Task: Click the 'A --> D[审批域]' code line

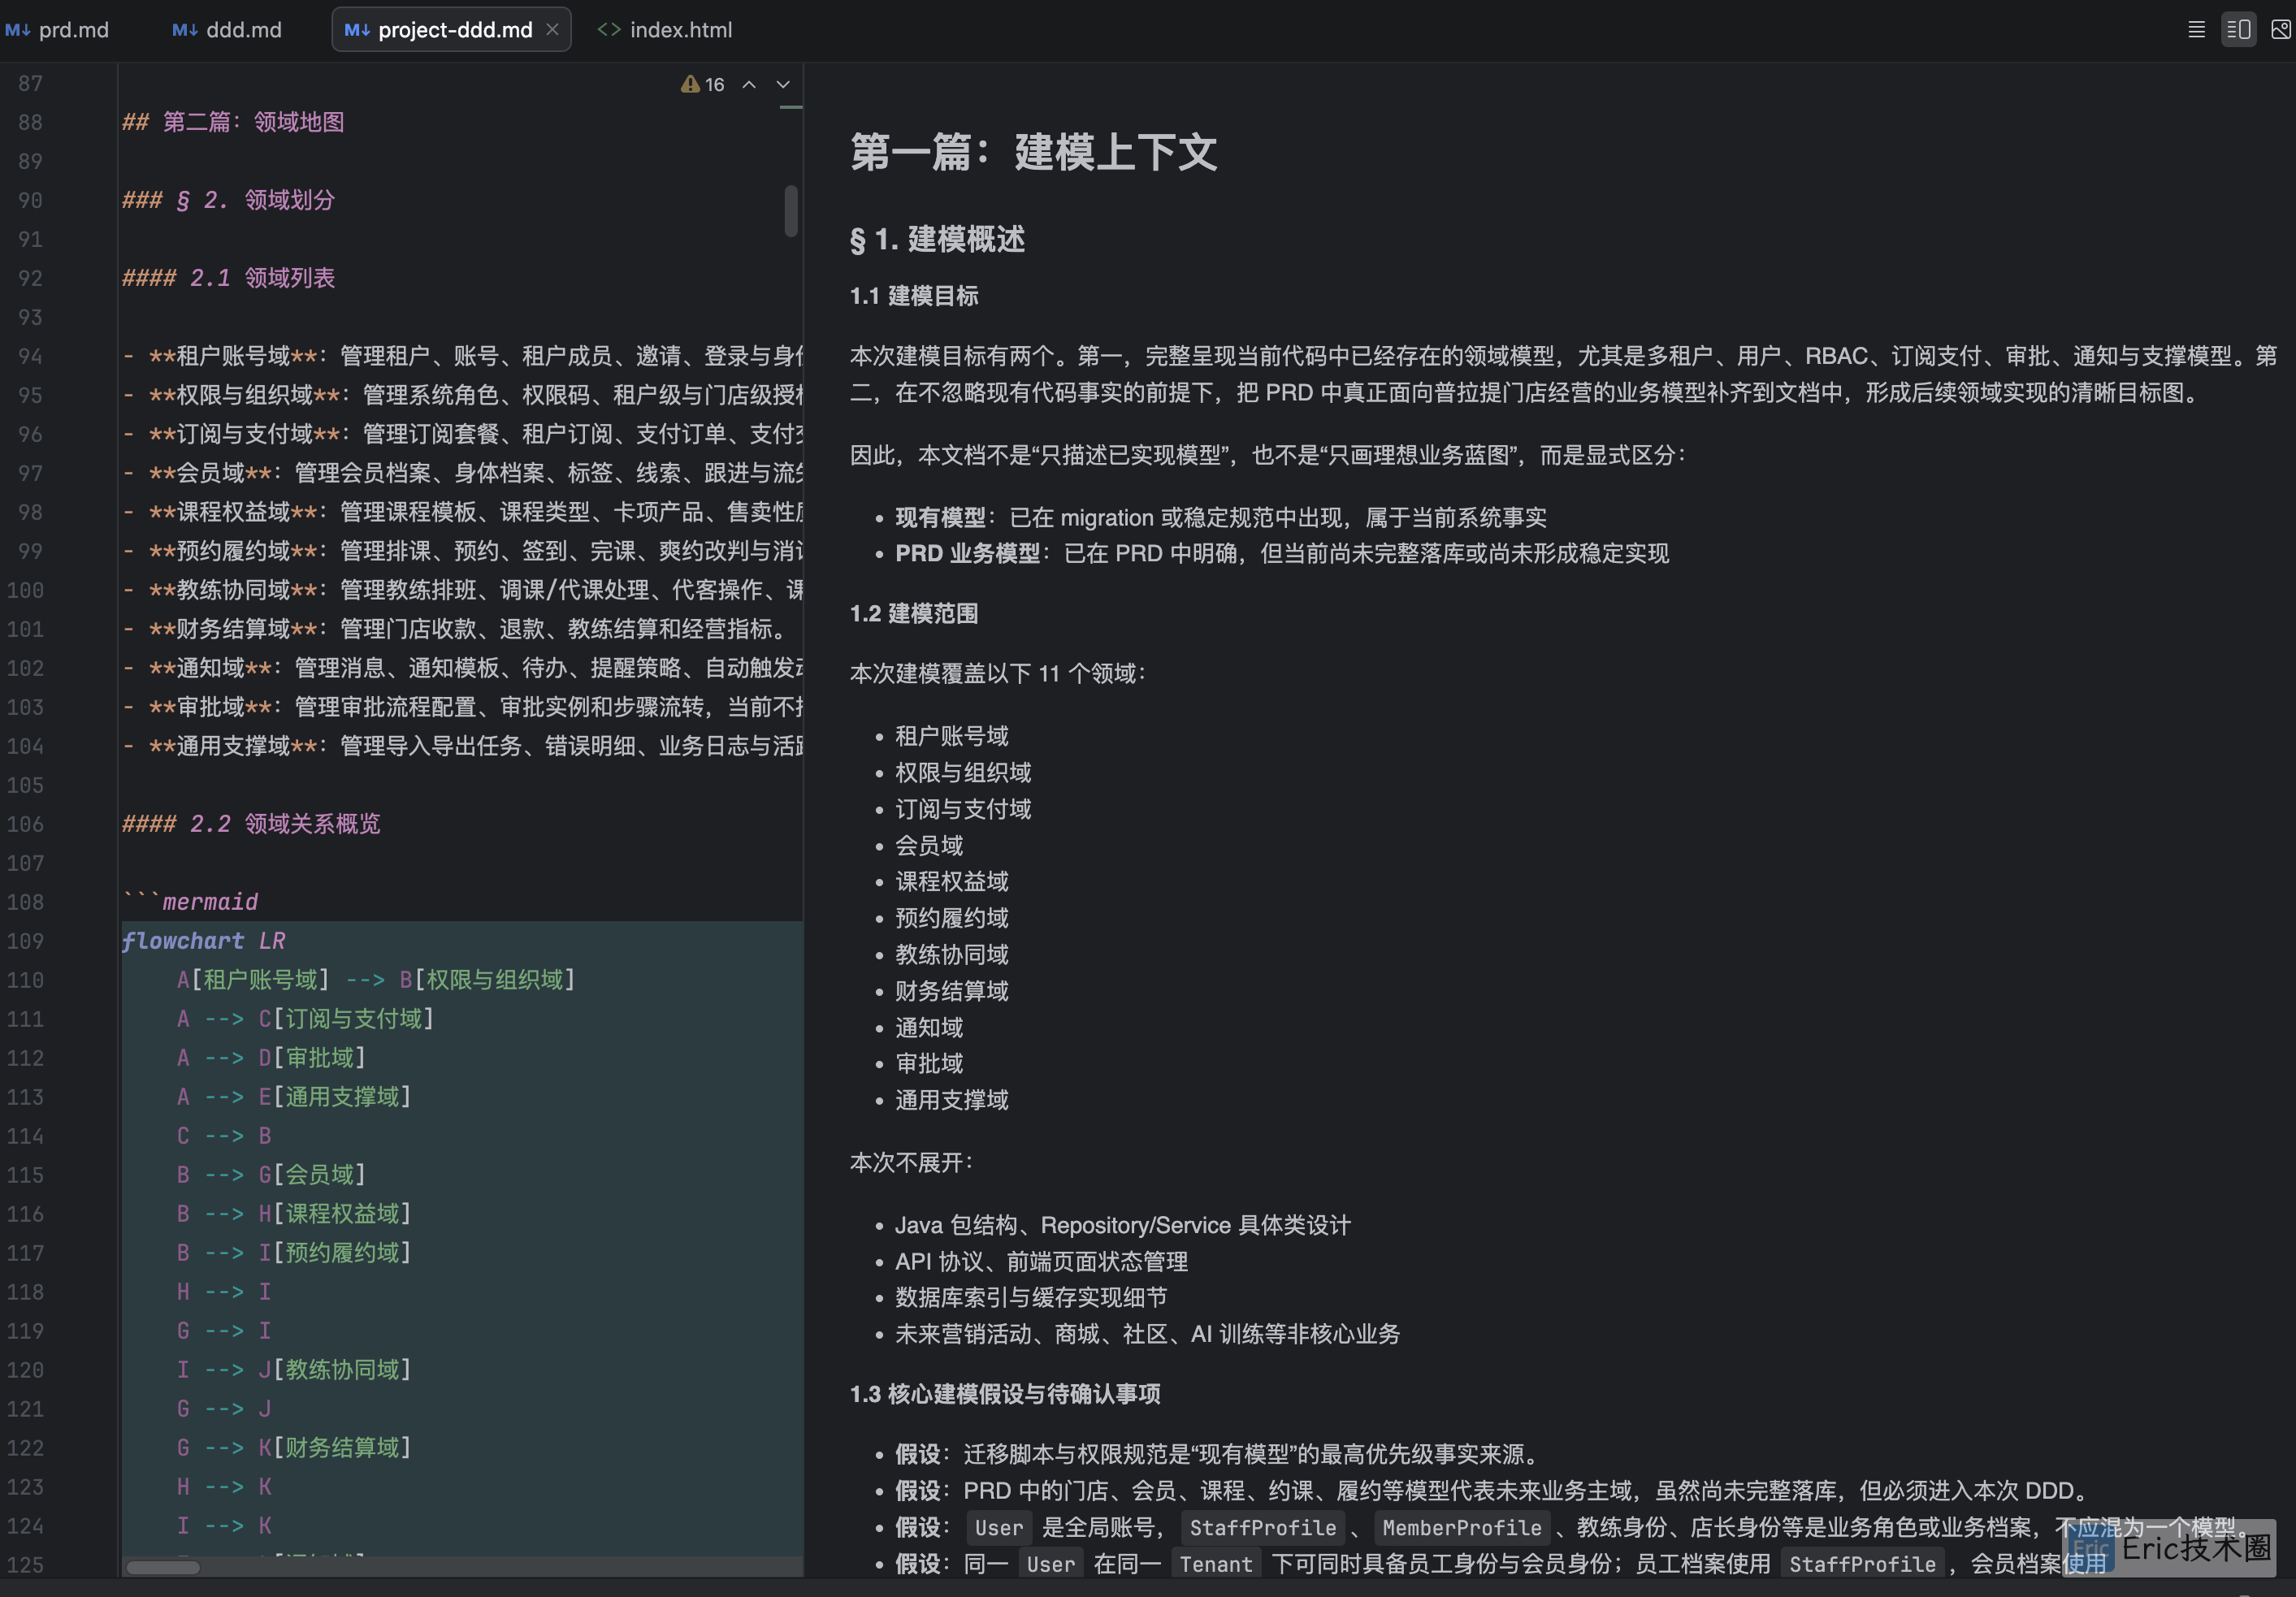Action: click(272, 1058)
